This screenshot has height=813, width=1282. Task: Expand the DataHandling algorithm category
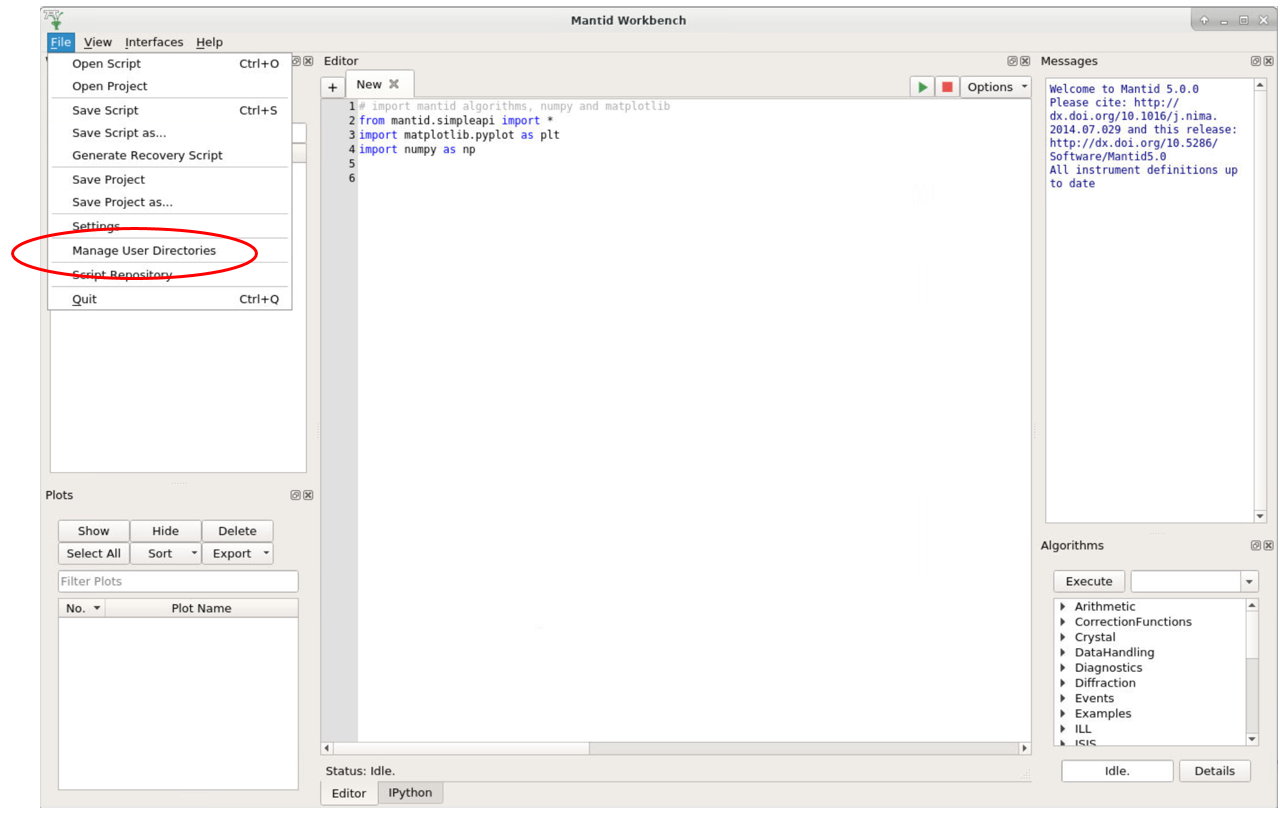1063,652
